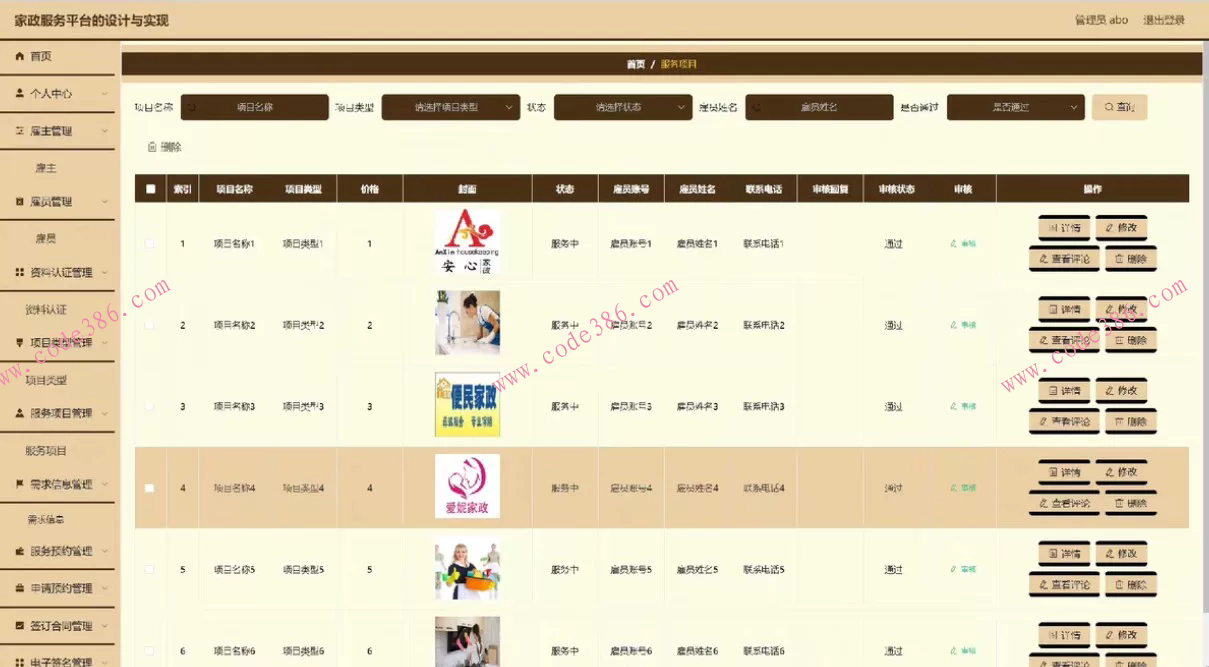Check the checkbox for row 项目名称1
Viewport: 1209px width, 667px height.
pos(151,243)
